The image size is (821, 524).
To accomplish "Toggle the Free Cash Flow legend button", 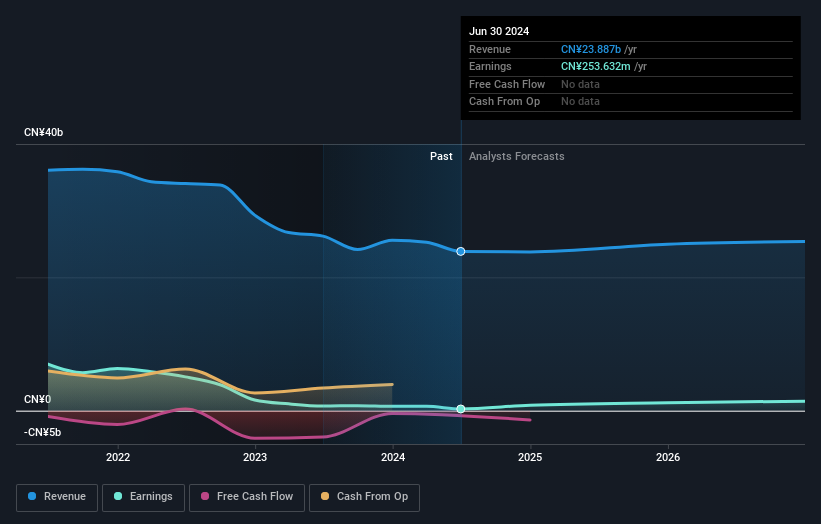I will (x=247, y=497).
